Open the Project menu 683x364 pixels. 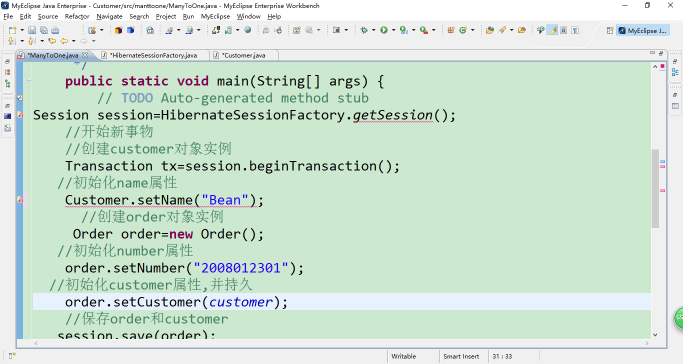tap(166, 17)
